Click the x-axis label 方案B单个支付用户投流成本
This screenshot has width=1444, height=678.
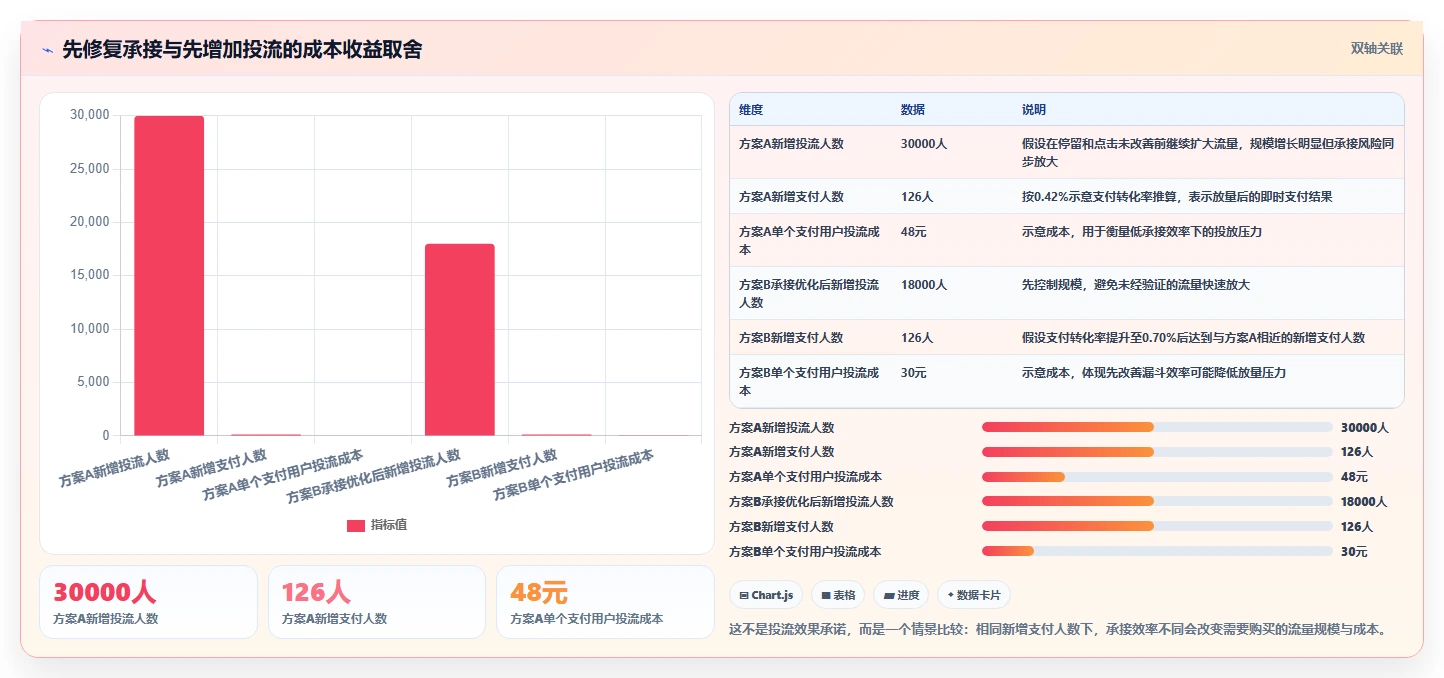tap(574, 474)
